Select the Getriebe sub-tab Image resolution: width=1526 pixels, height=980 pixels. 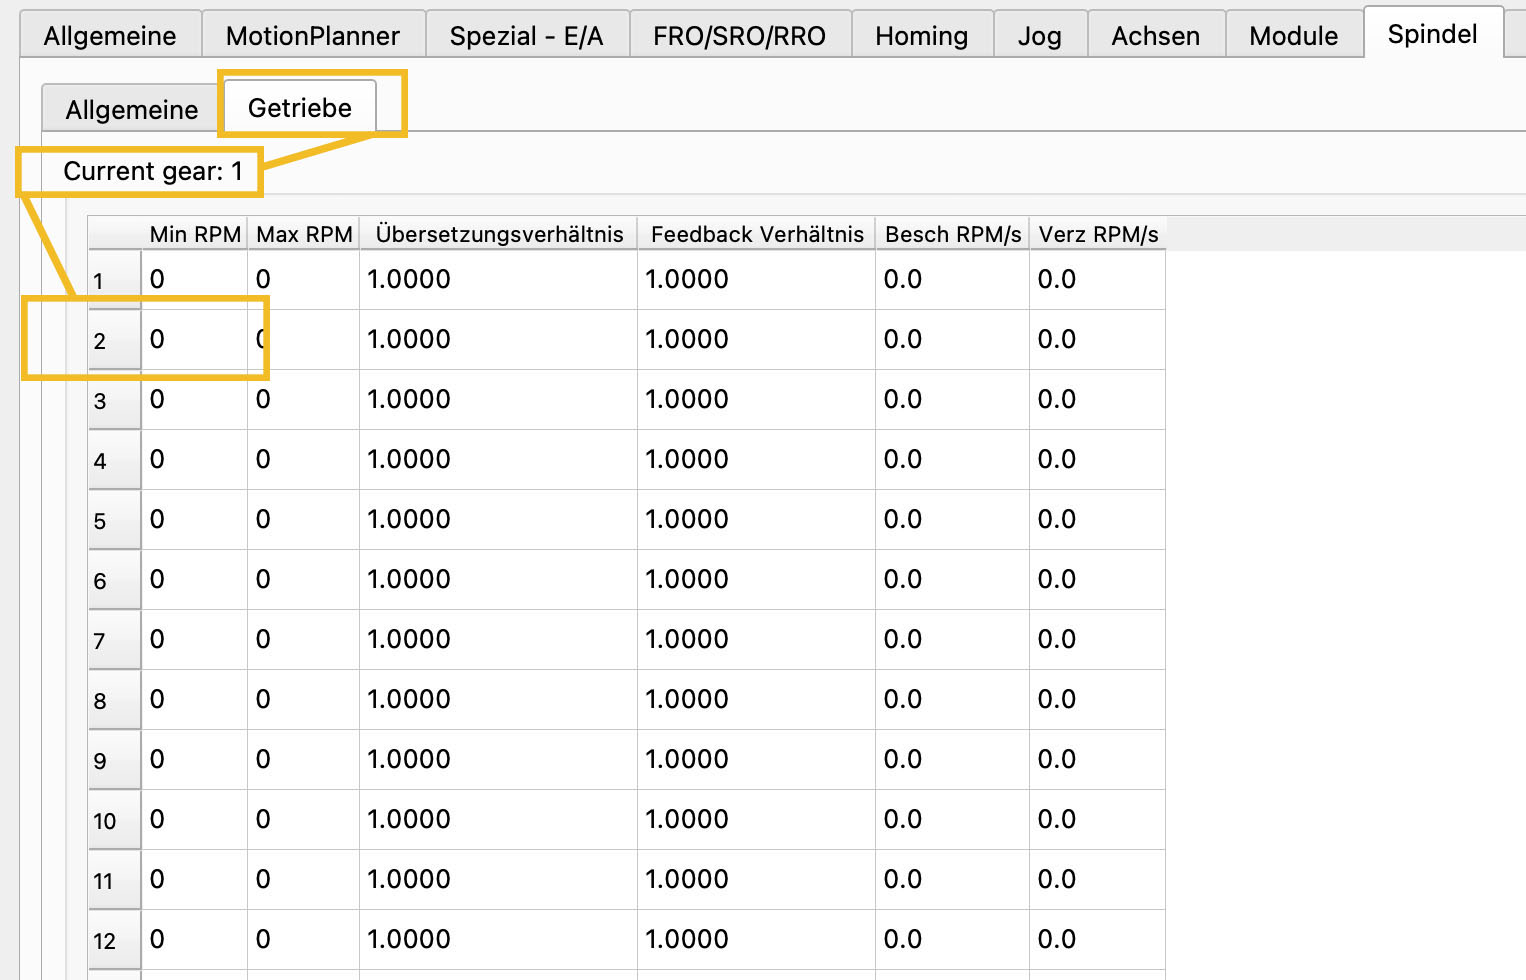299,108
